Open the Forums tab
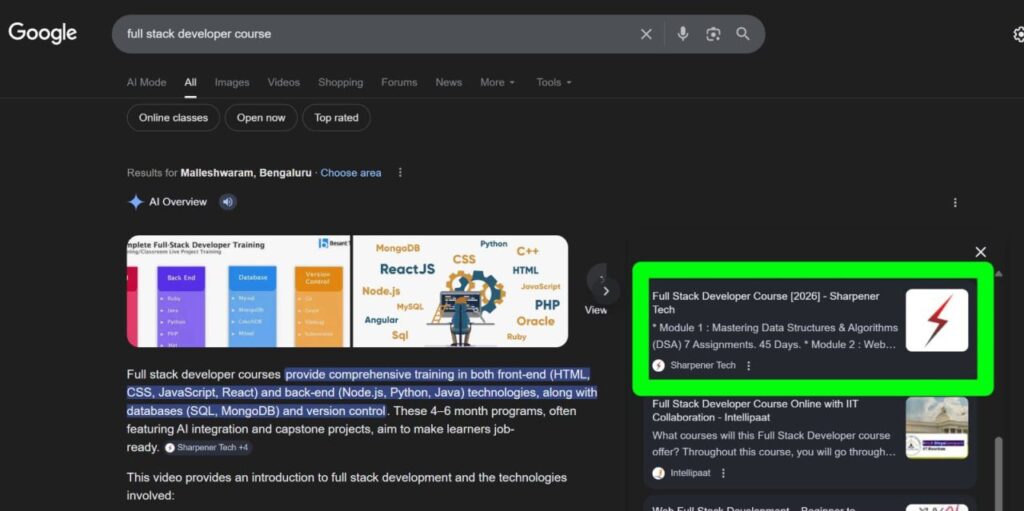 pyautogui.click(x=399, y=82)
